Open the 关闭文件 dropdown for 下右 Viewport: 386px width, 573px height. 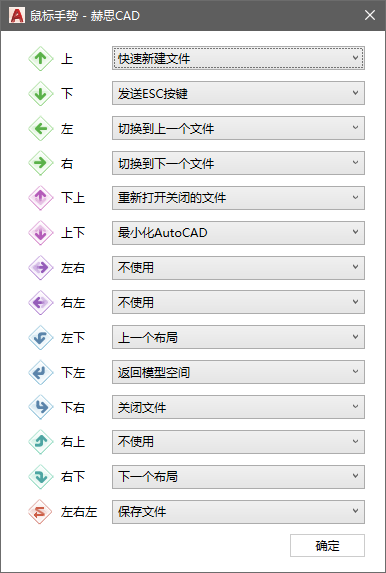[238, 407]
